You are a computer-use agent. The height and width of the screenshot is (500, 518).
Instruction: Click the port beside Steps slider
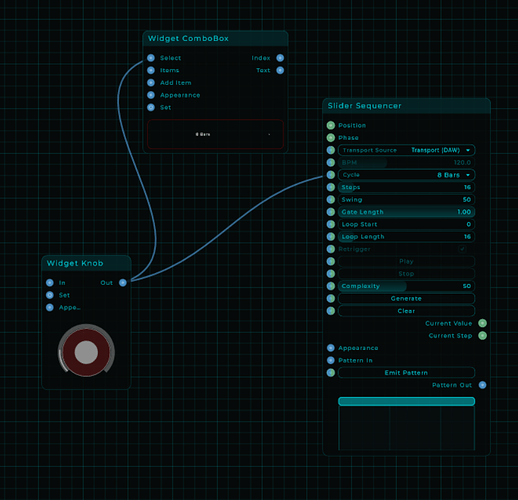tap(331, 187)
